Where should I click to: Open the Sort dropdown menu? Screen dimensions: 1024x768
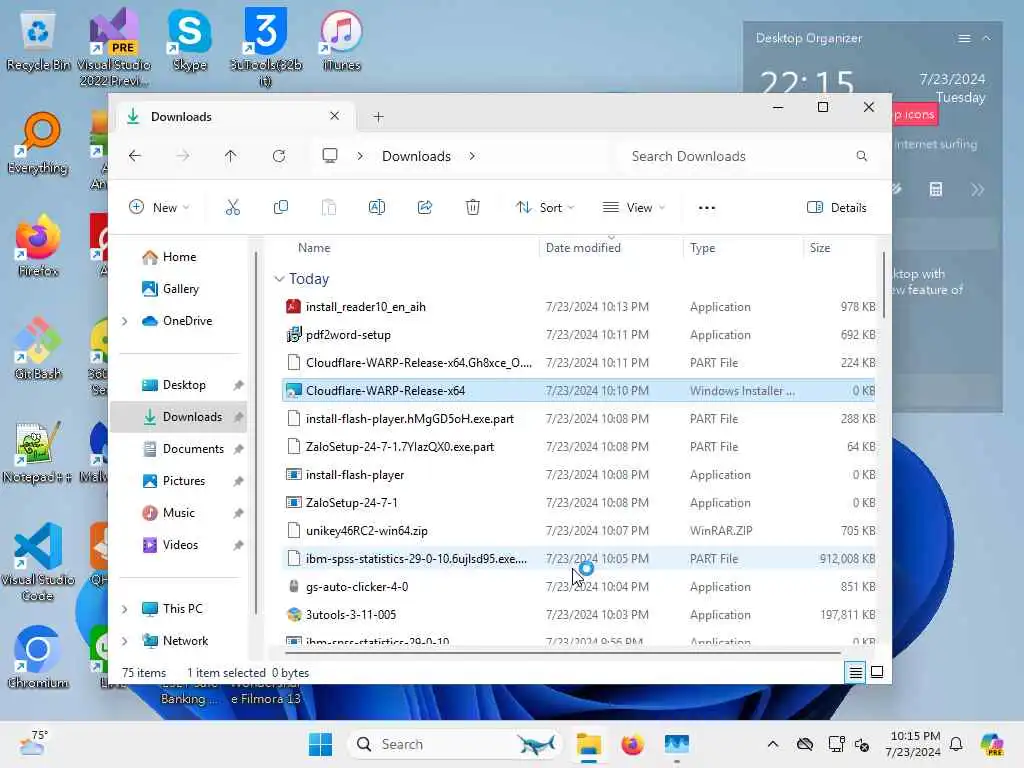pos(545,208)
